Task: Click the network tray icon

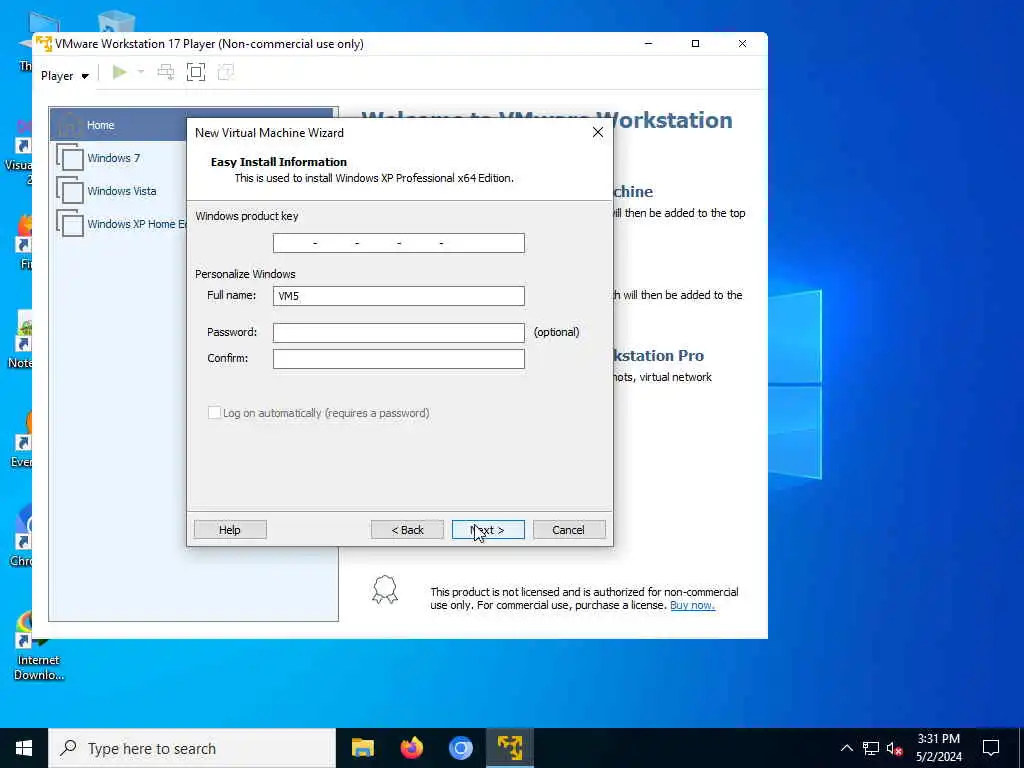Action: 871,748
